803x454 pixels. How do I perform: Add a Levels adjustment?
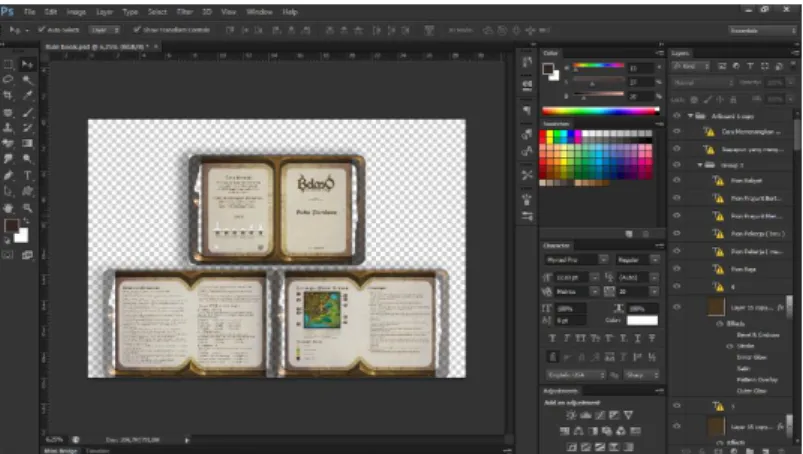pyautogui.click(x=585, y=415)
